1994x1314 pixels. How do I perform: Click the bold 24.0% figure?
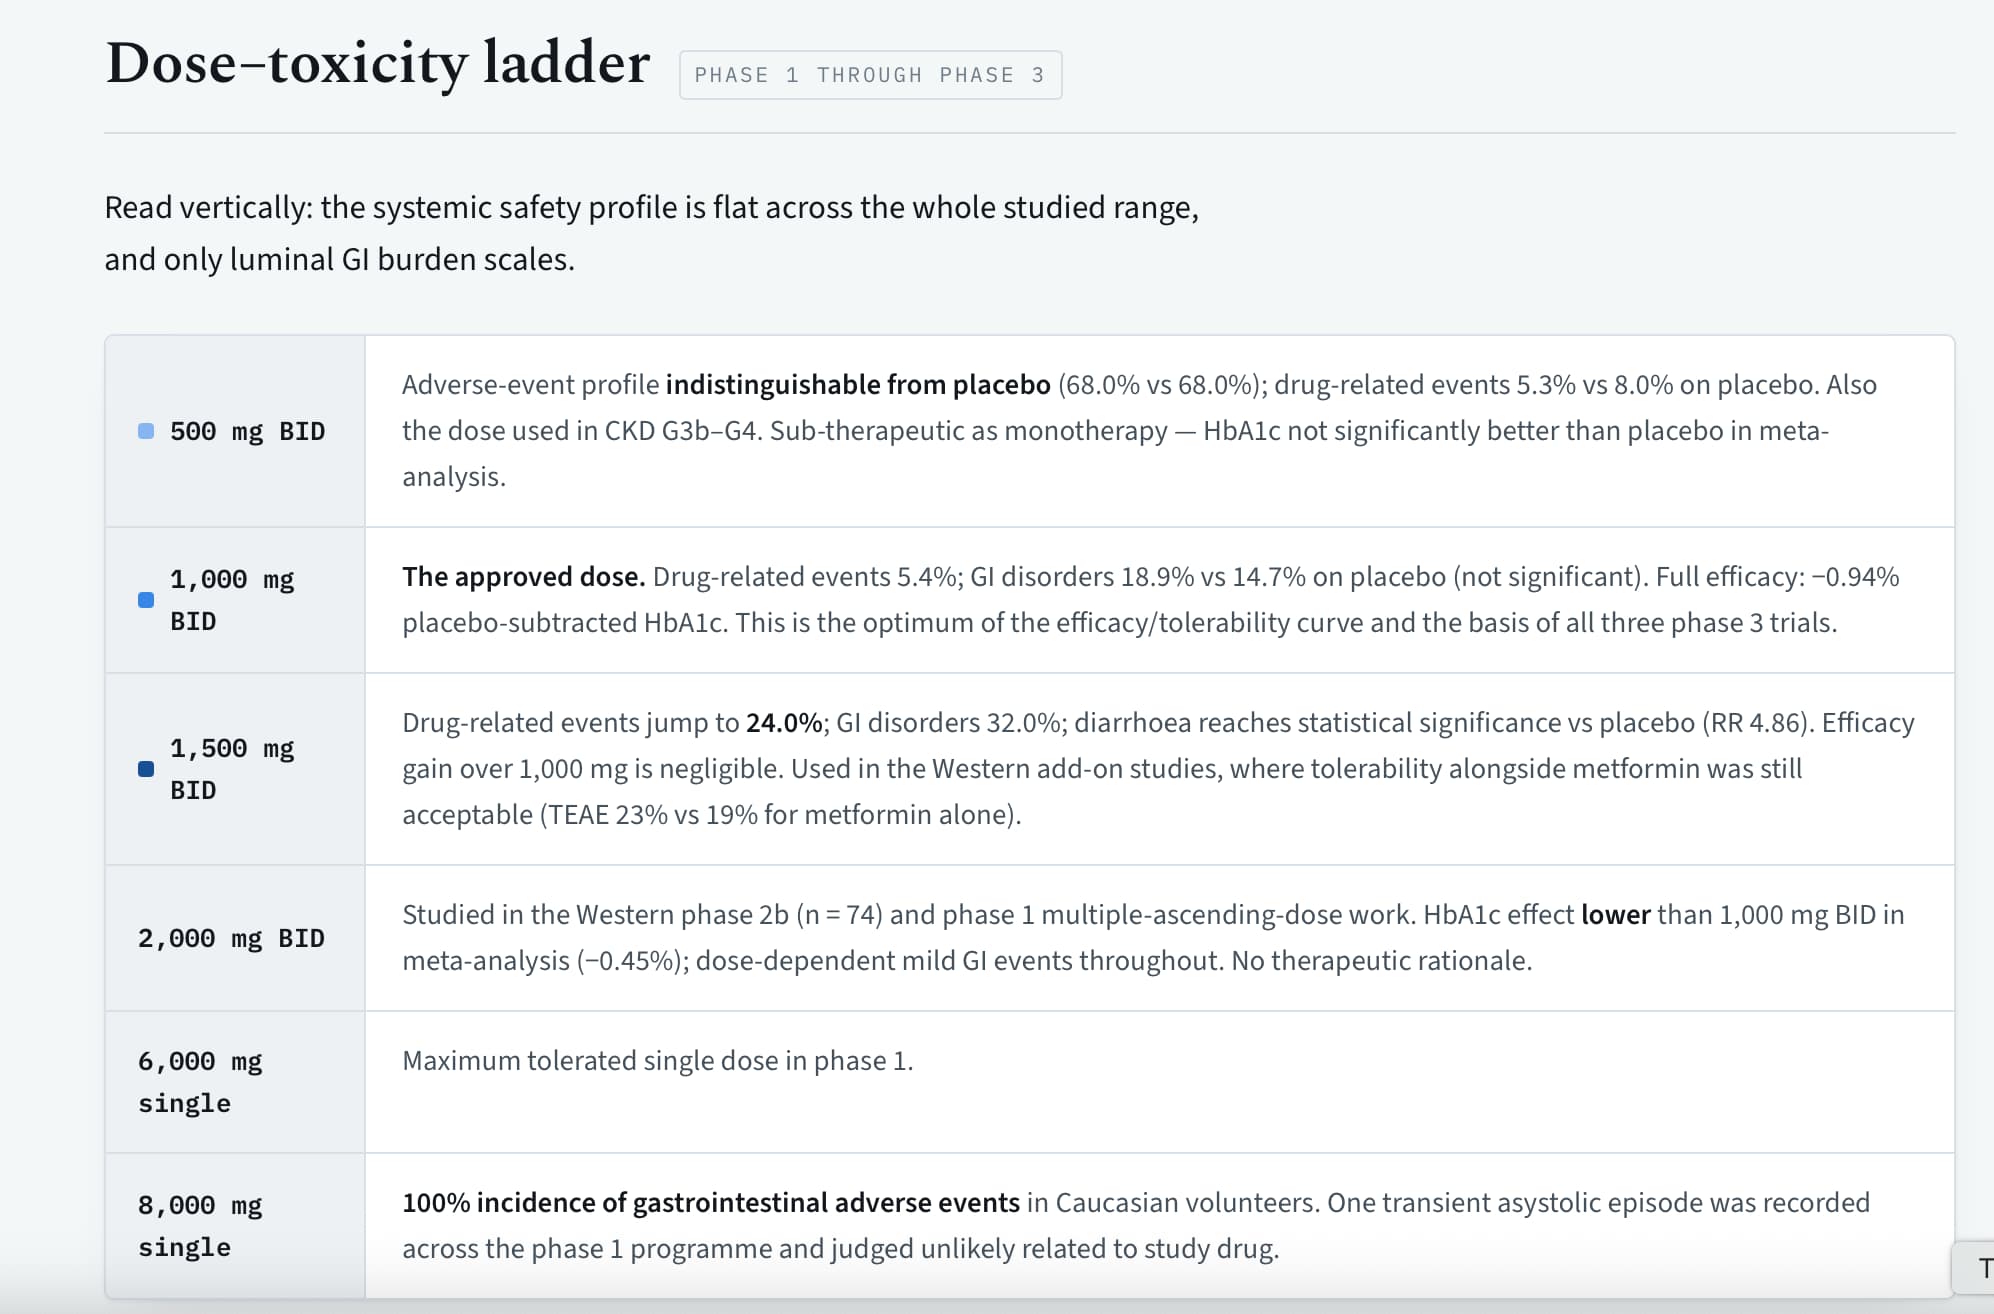coord(784,723)
